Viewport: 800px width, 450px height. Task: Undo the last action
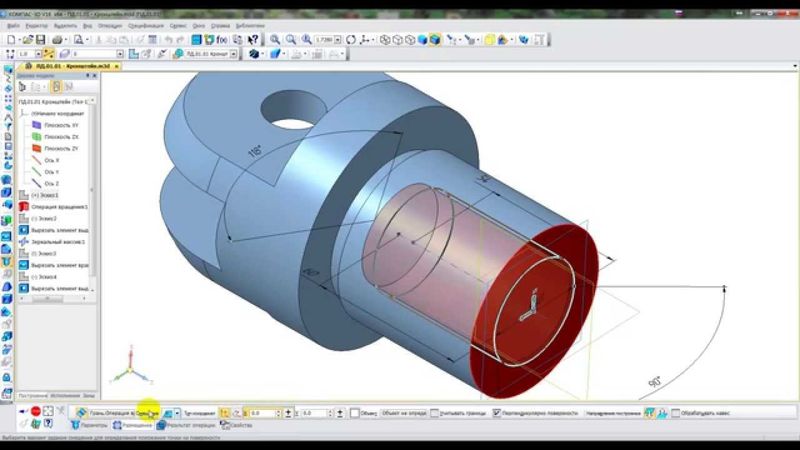coord(168,39)
